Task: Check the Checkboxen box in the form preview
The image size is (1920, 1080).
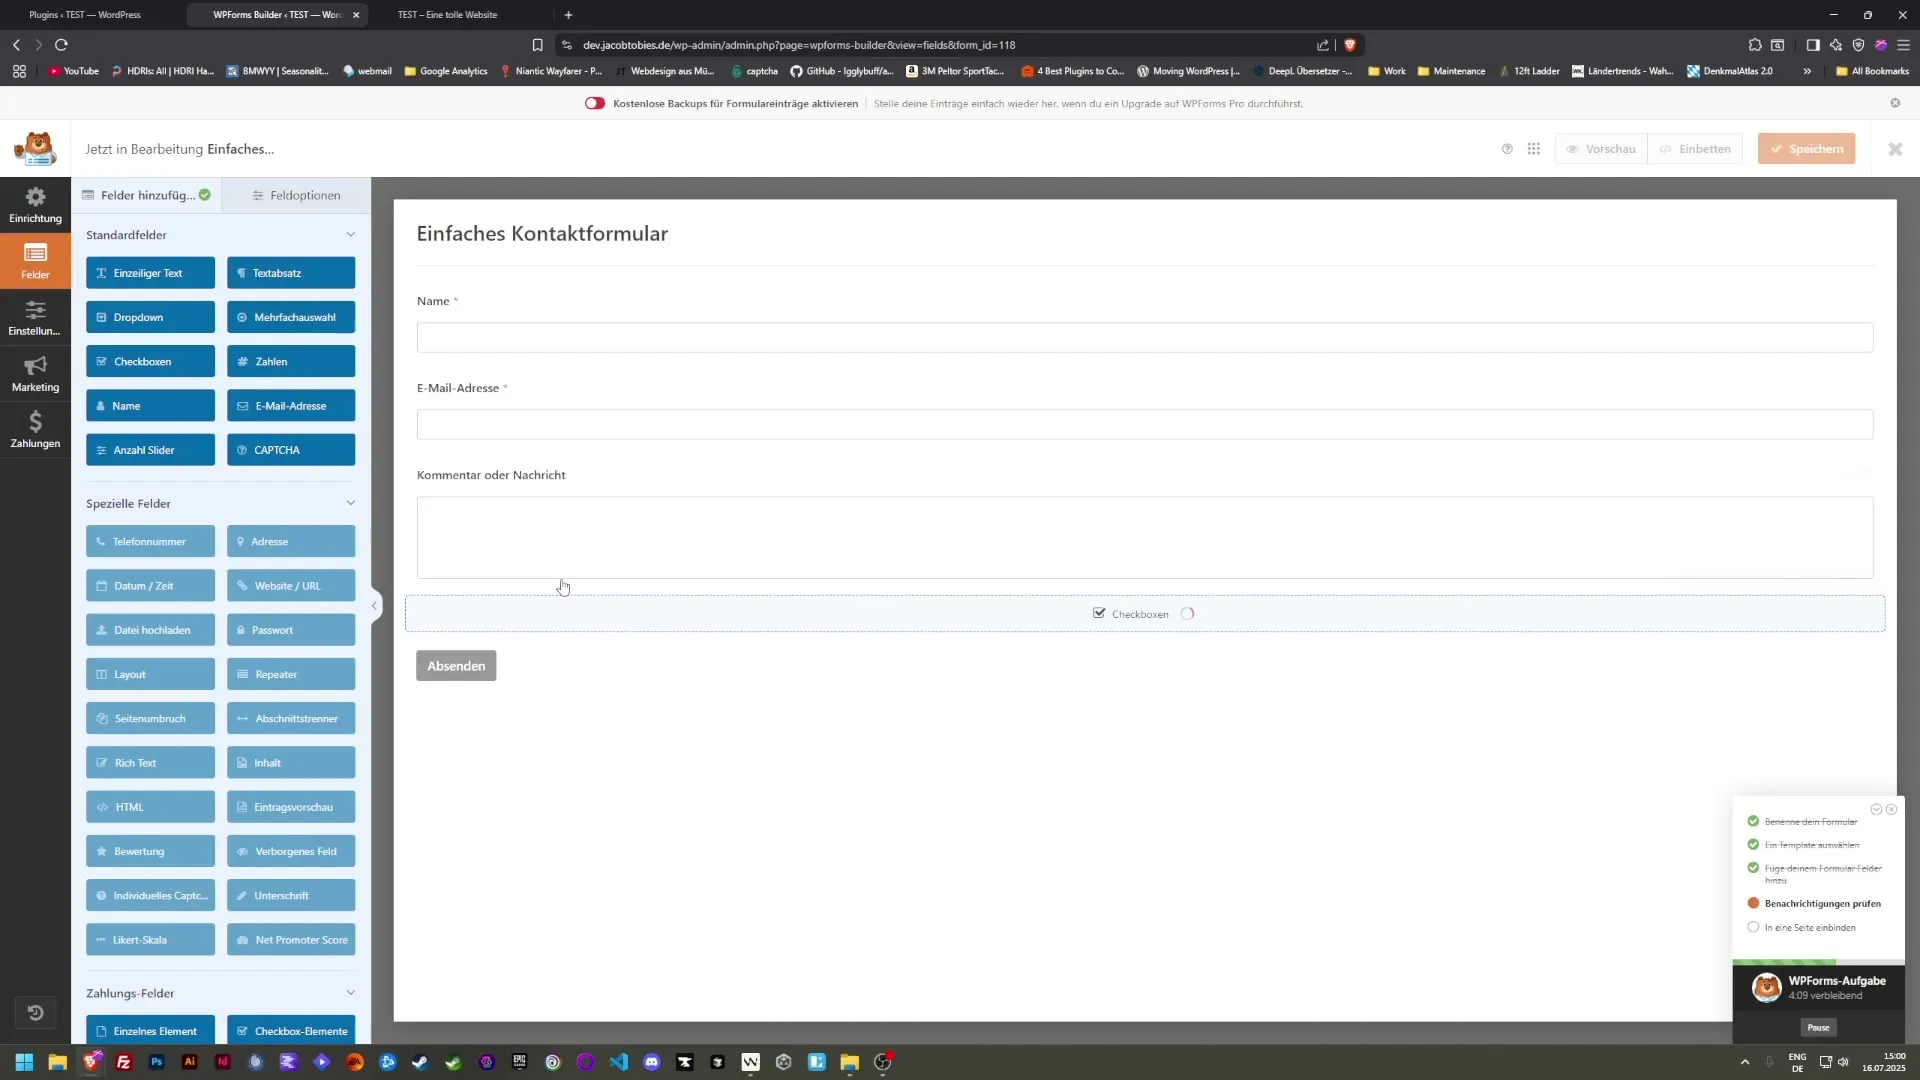Action: tap(1100, 613)
